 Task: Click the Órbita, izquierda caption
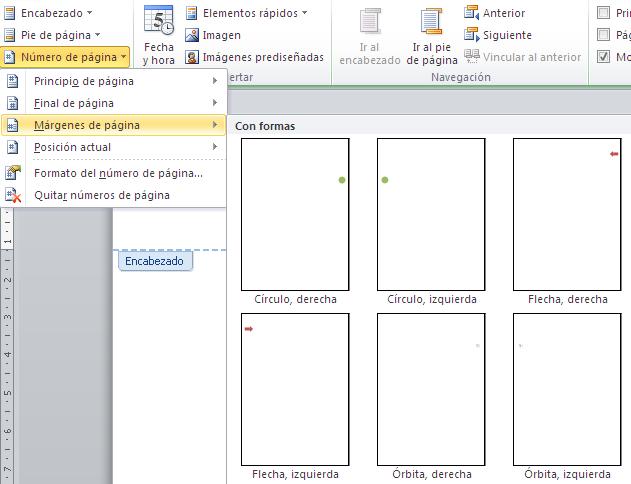point(567,474)
